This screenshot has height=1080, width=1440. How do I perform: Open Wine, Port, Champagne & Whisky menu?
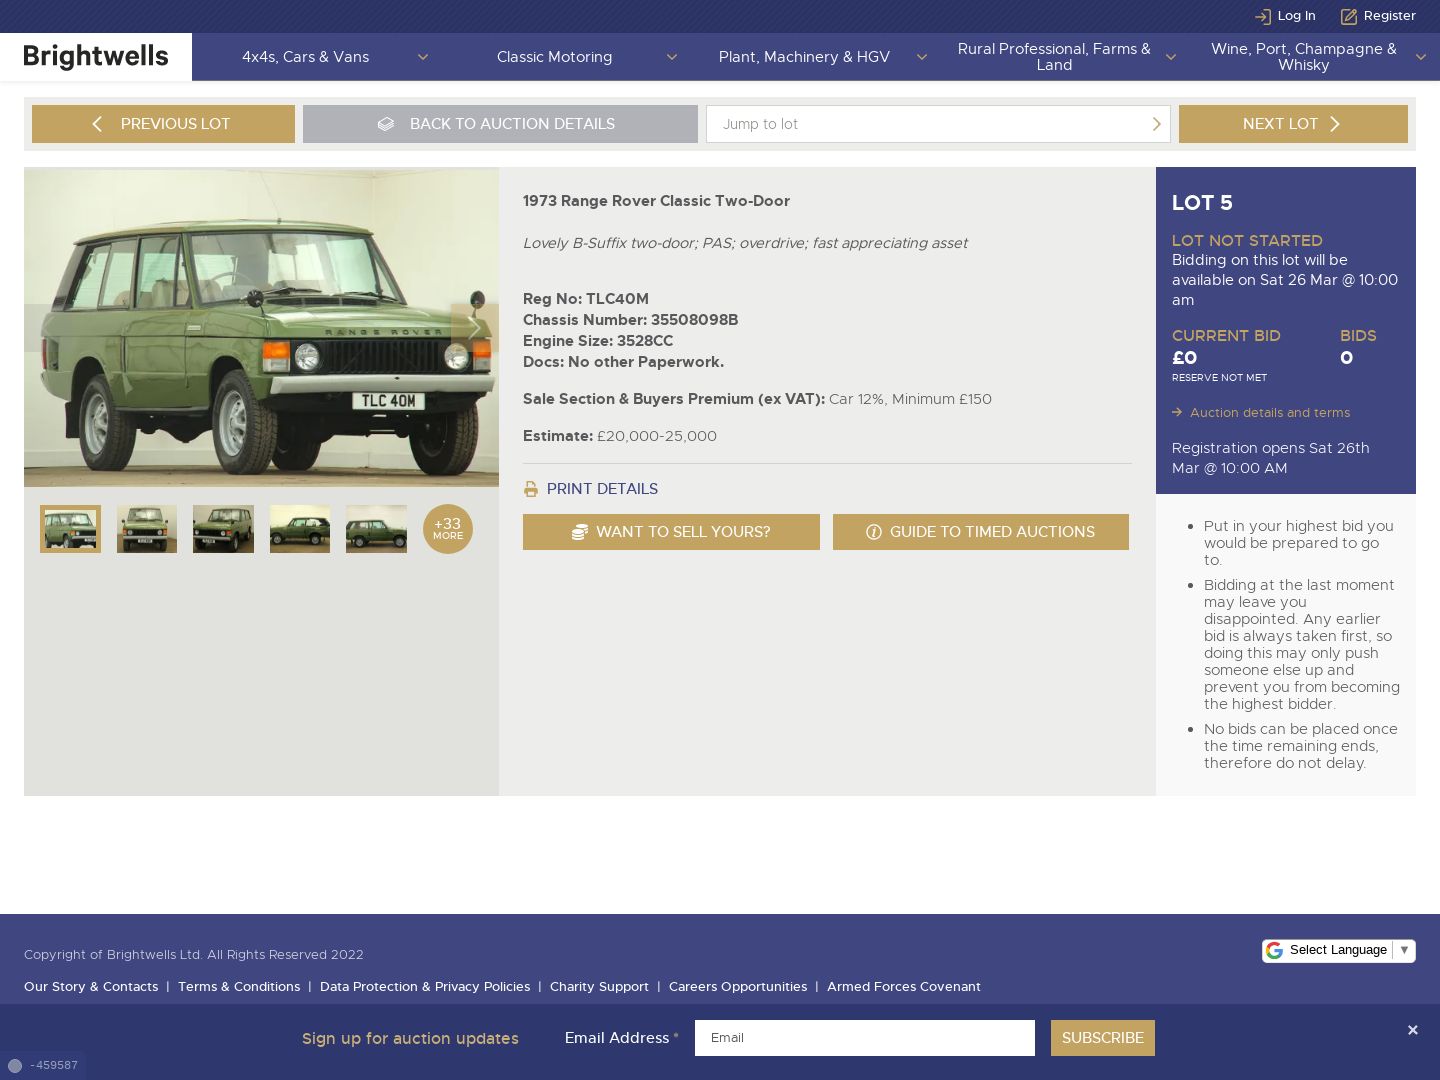[x=1315, y=57]
